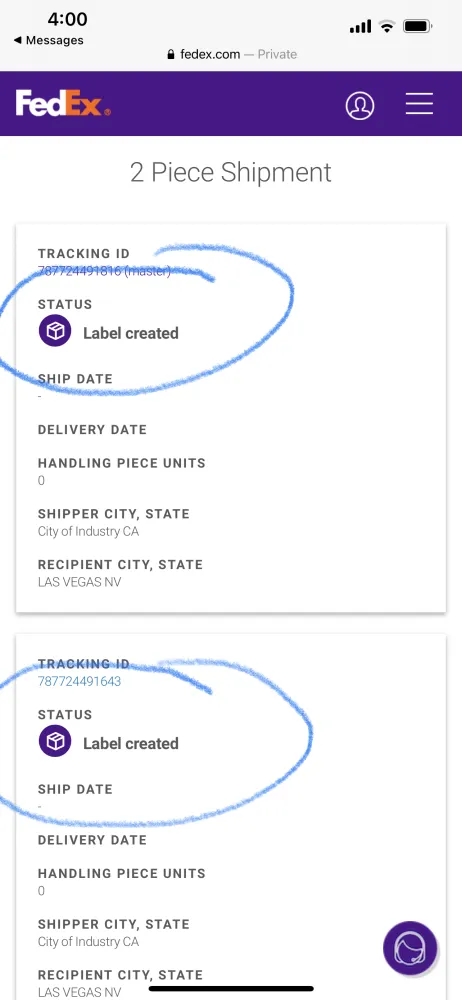
Task: Tap first card's Label created status
Action: [131, 333]
